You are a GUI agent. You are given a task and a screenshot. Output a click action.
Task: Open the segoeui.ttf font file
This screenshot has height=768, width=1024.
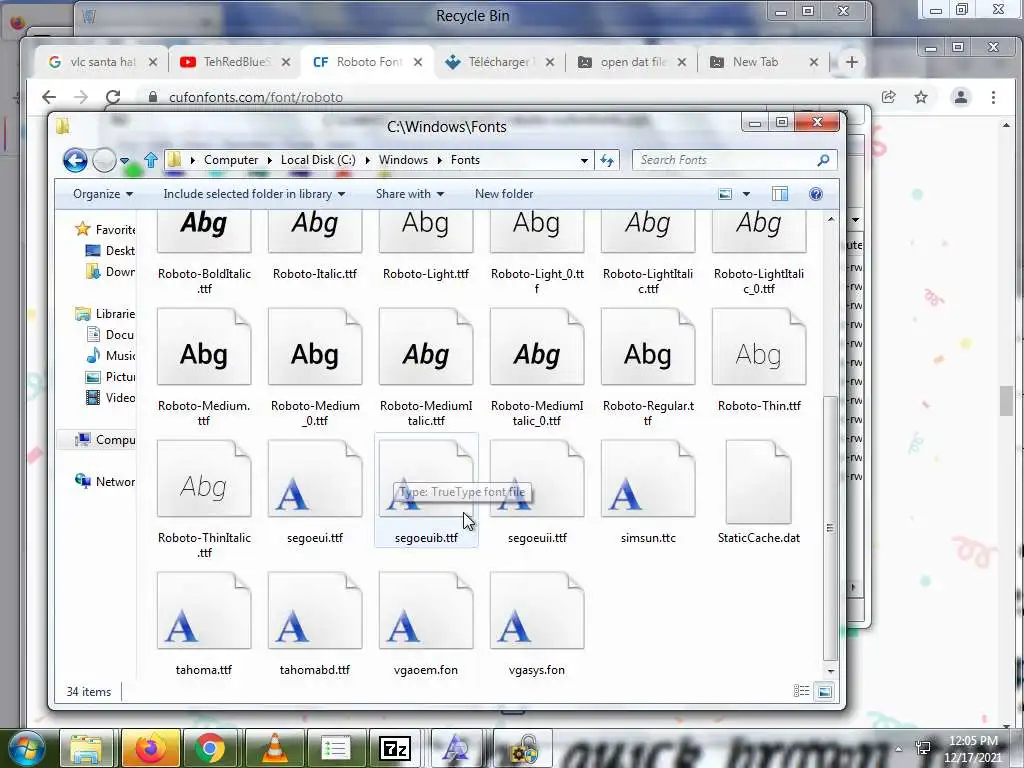tap(315, 492)
